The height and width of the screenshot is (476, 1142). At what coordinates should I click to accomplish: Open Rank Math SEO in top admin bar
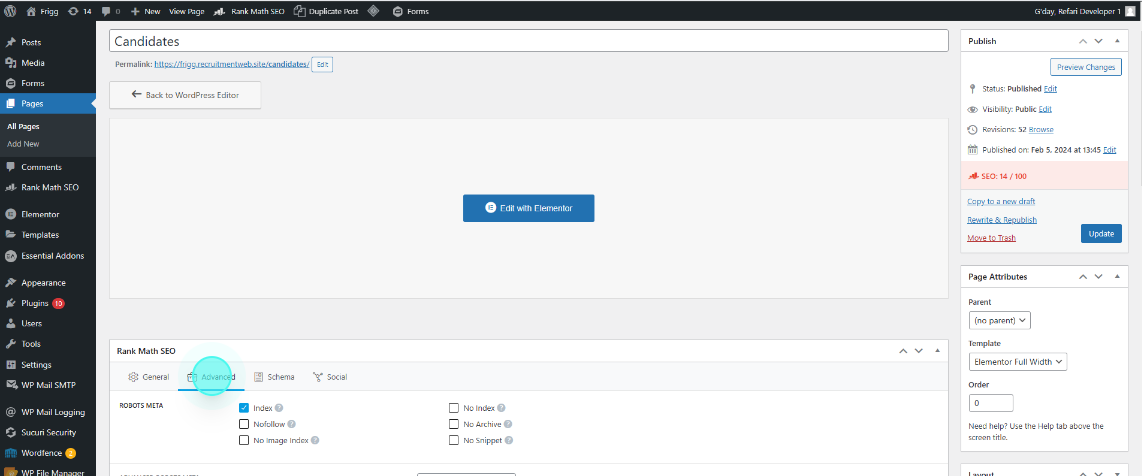[250, 11]
